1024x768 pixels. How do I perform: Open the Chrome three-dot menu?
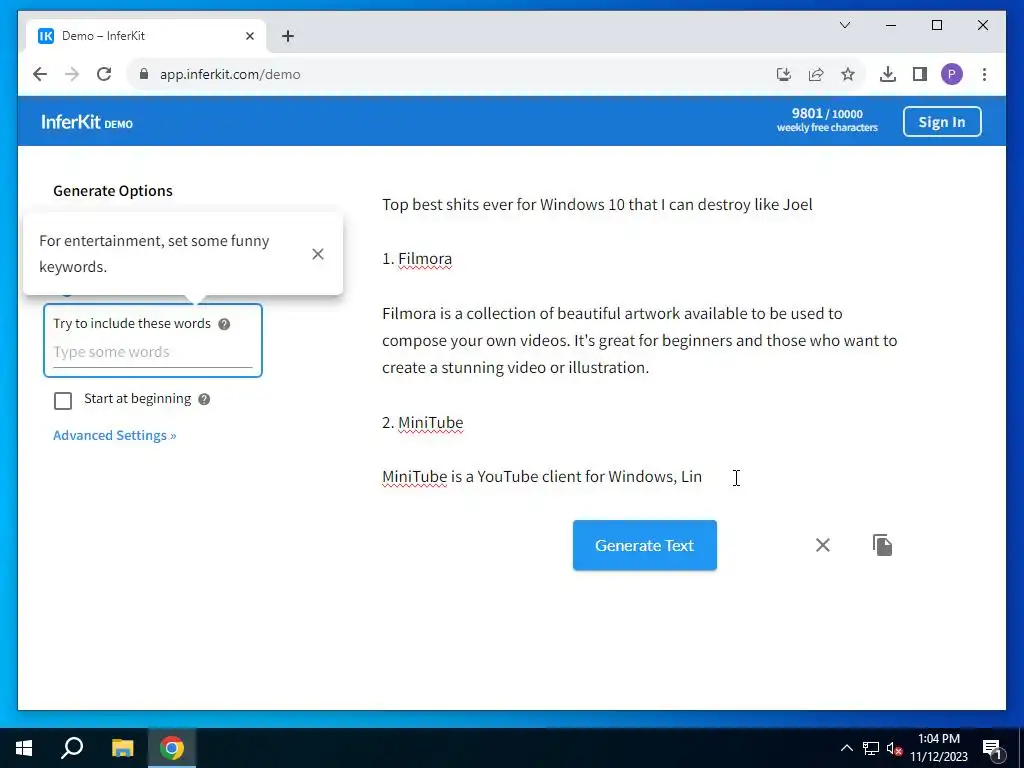(984, 74)
